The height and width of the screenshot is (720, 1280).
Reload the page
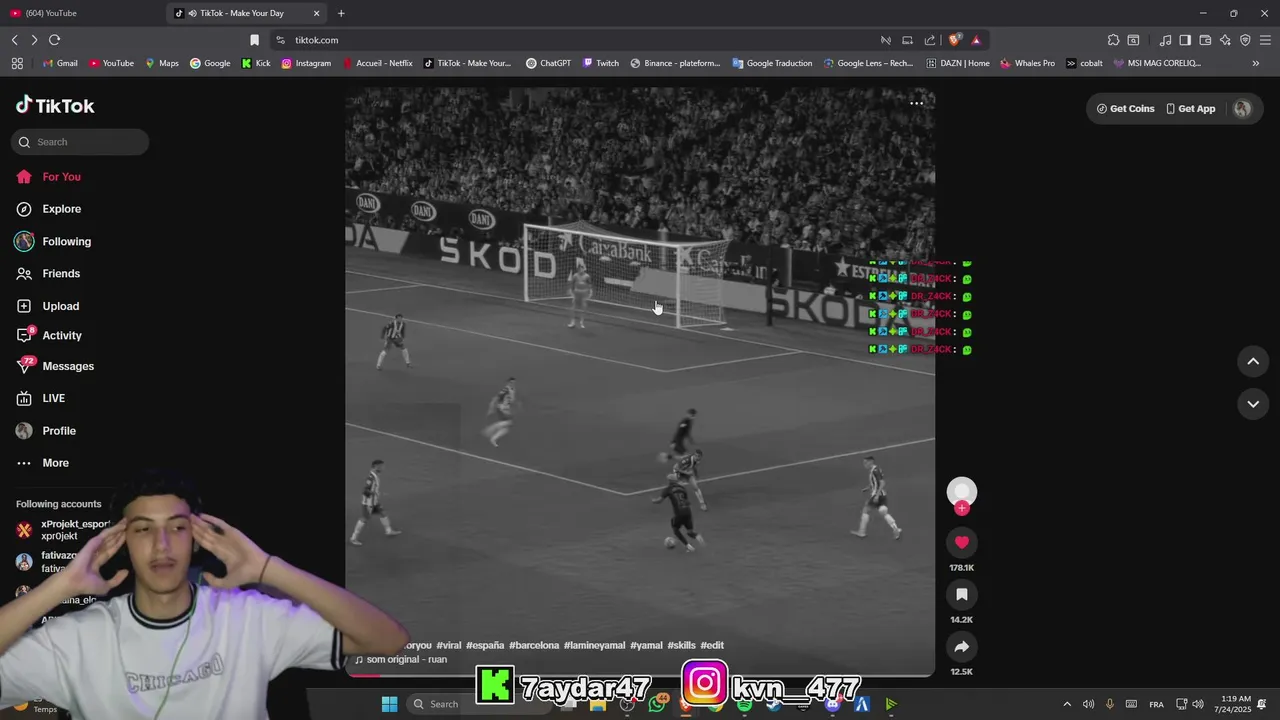point(54,40)
